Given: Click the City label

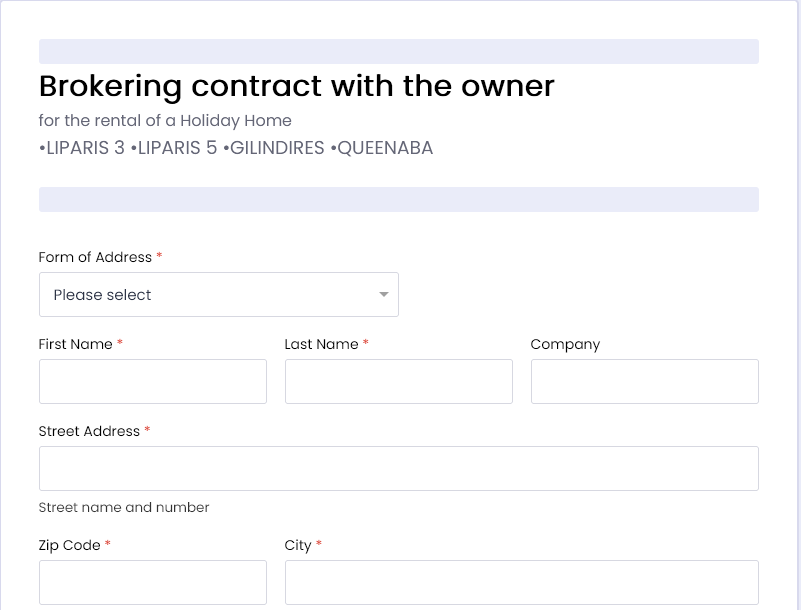Looking at the screenshot, I should coord(298,545).
